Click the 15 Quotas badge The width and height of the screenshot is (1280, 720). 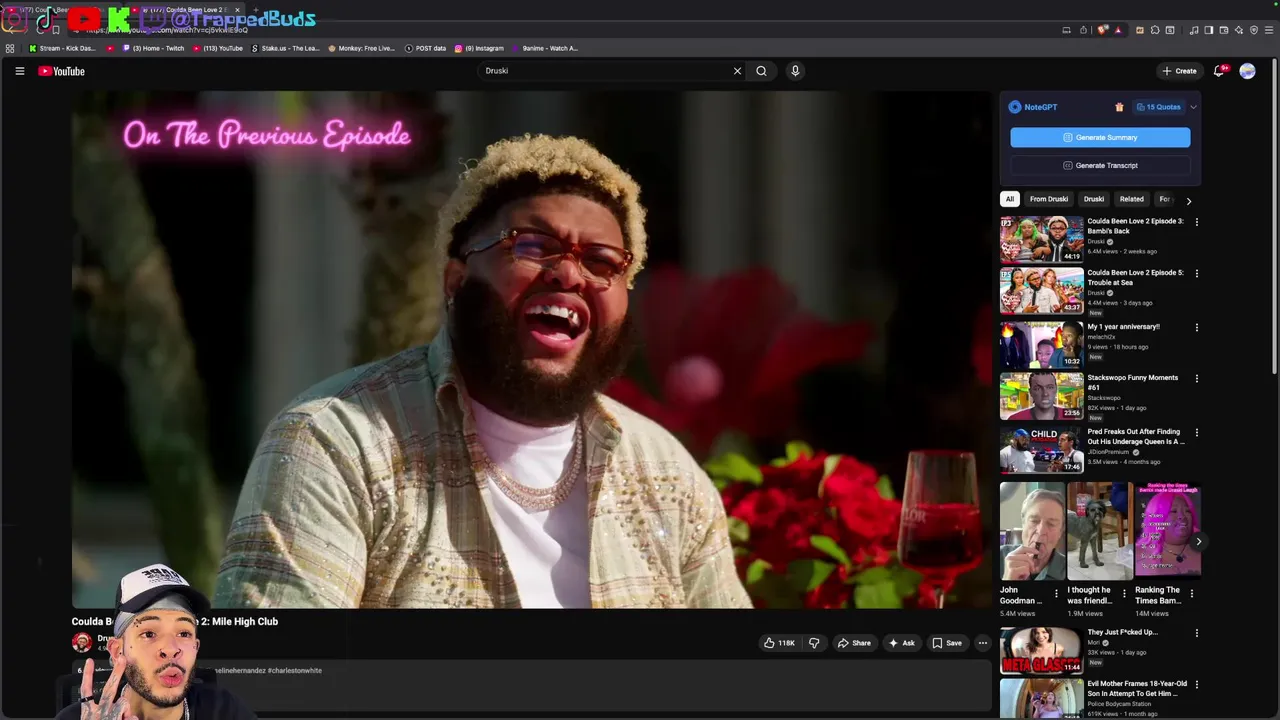click(1158, 107)
